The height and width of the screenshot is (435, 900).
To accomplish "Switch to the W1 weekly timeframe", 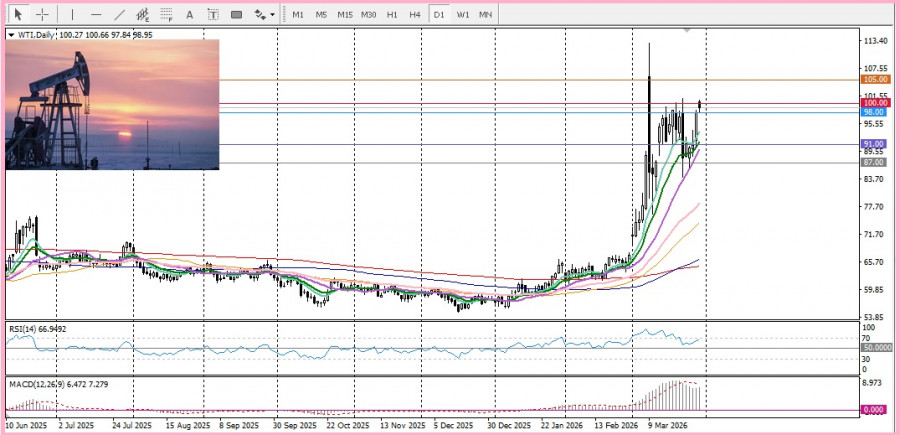I will coord(463,15).
